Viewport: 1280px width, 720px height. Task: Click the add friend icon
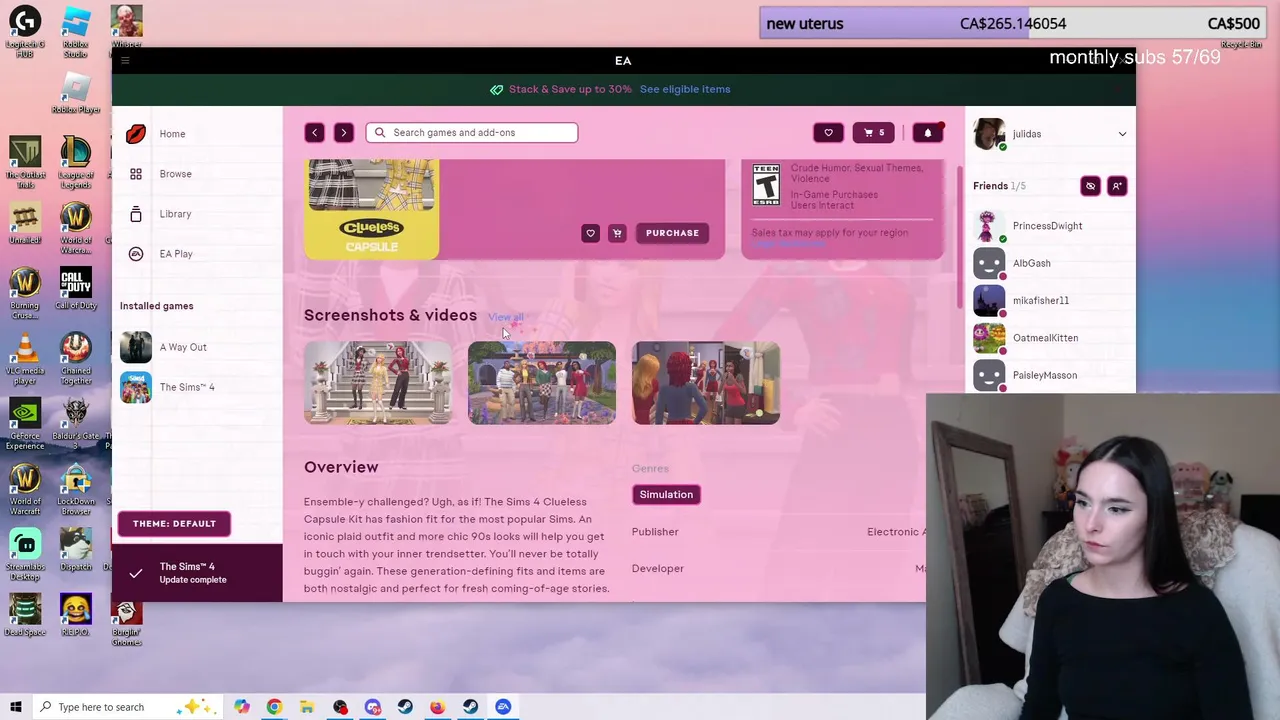(1117, 186)
